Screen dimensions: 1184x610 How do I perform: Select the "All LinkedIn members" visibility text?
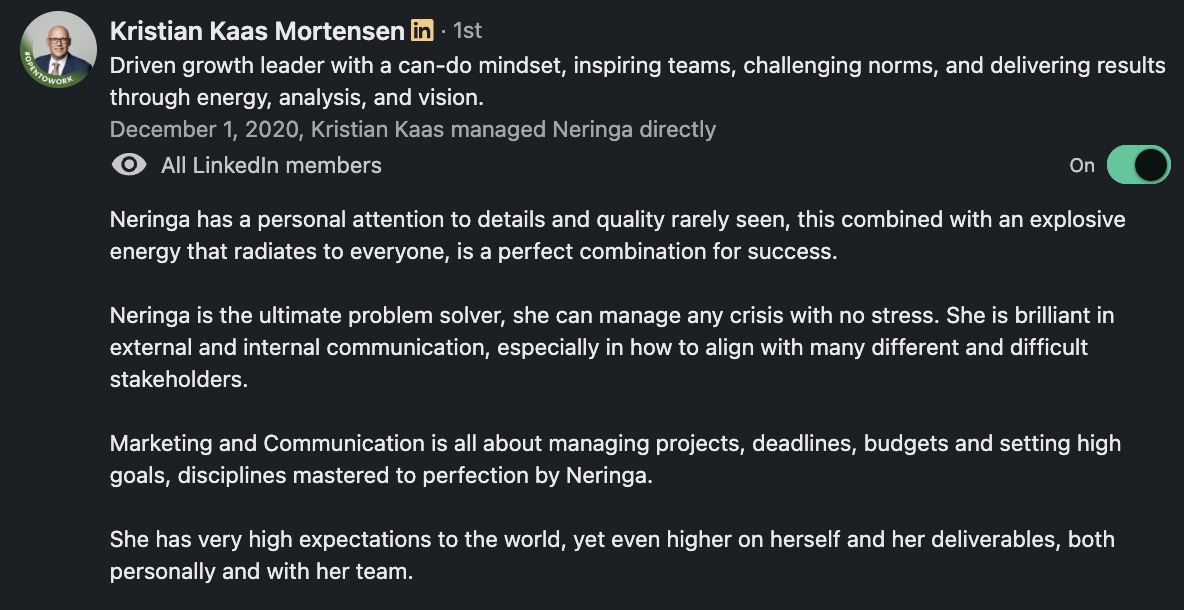tap(271, 166)
